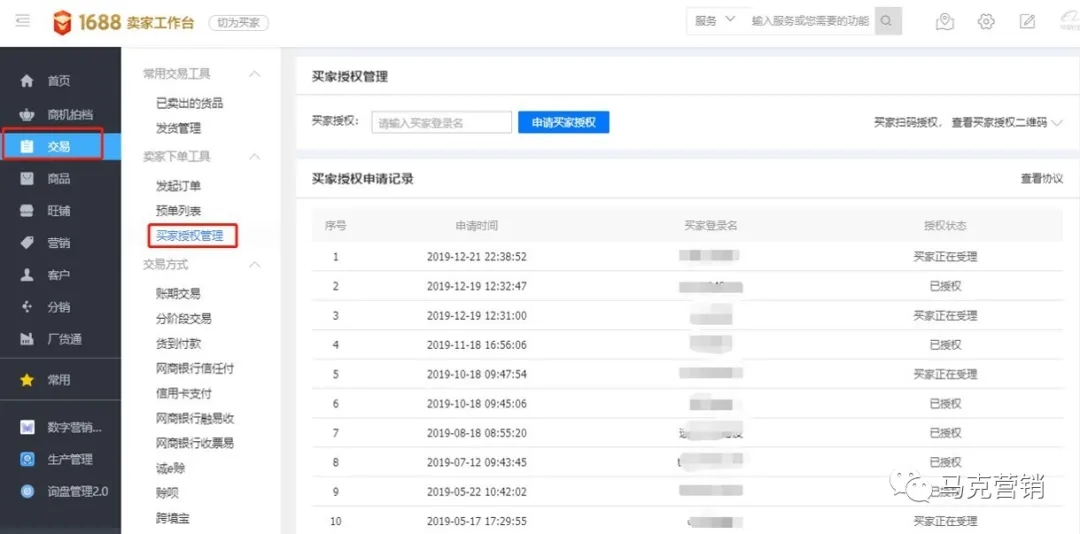The width and height of the screenshot is (1080, 534).
Task: Open the 查看协议 link
Action: 1041,179
